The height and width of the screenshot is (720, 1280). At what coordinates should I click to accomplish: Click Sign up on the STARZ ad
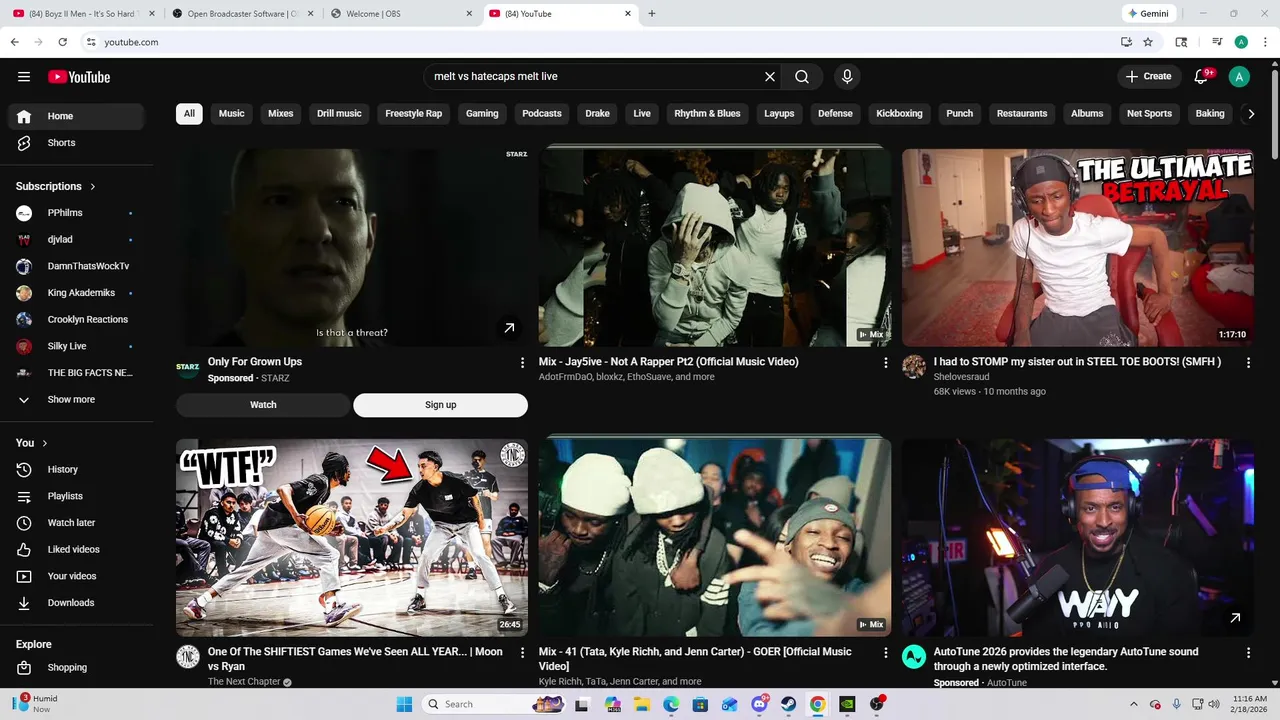click(x=440, y=405)
